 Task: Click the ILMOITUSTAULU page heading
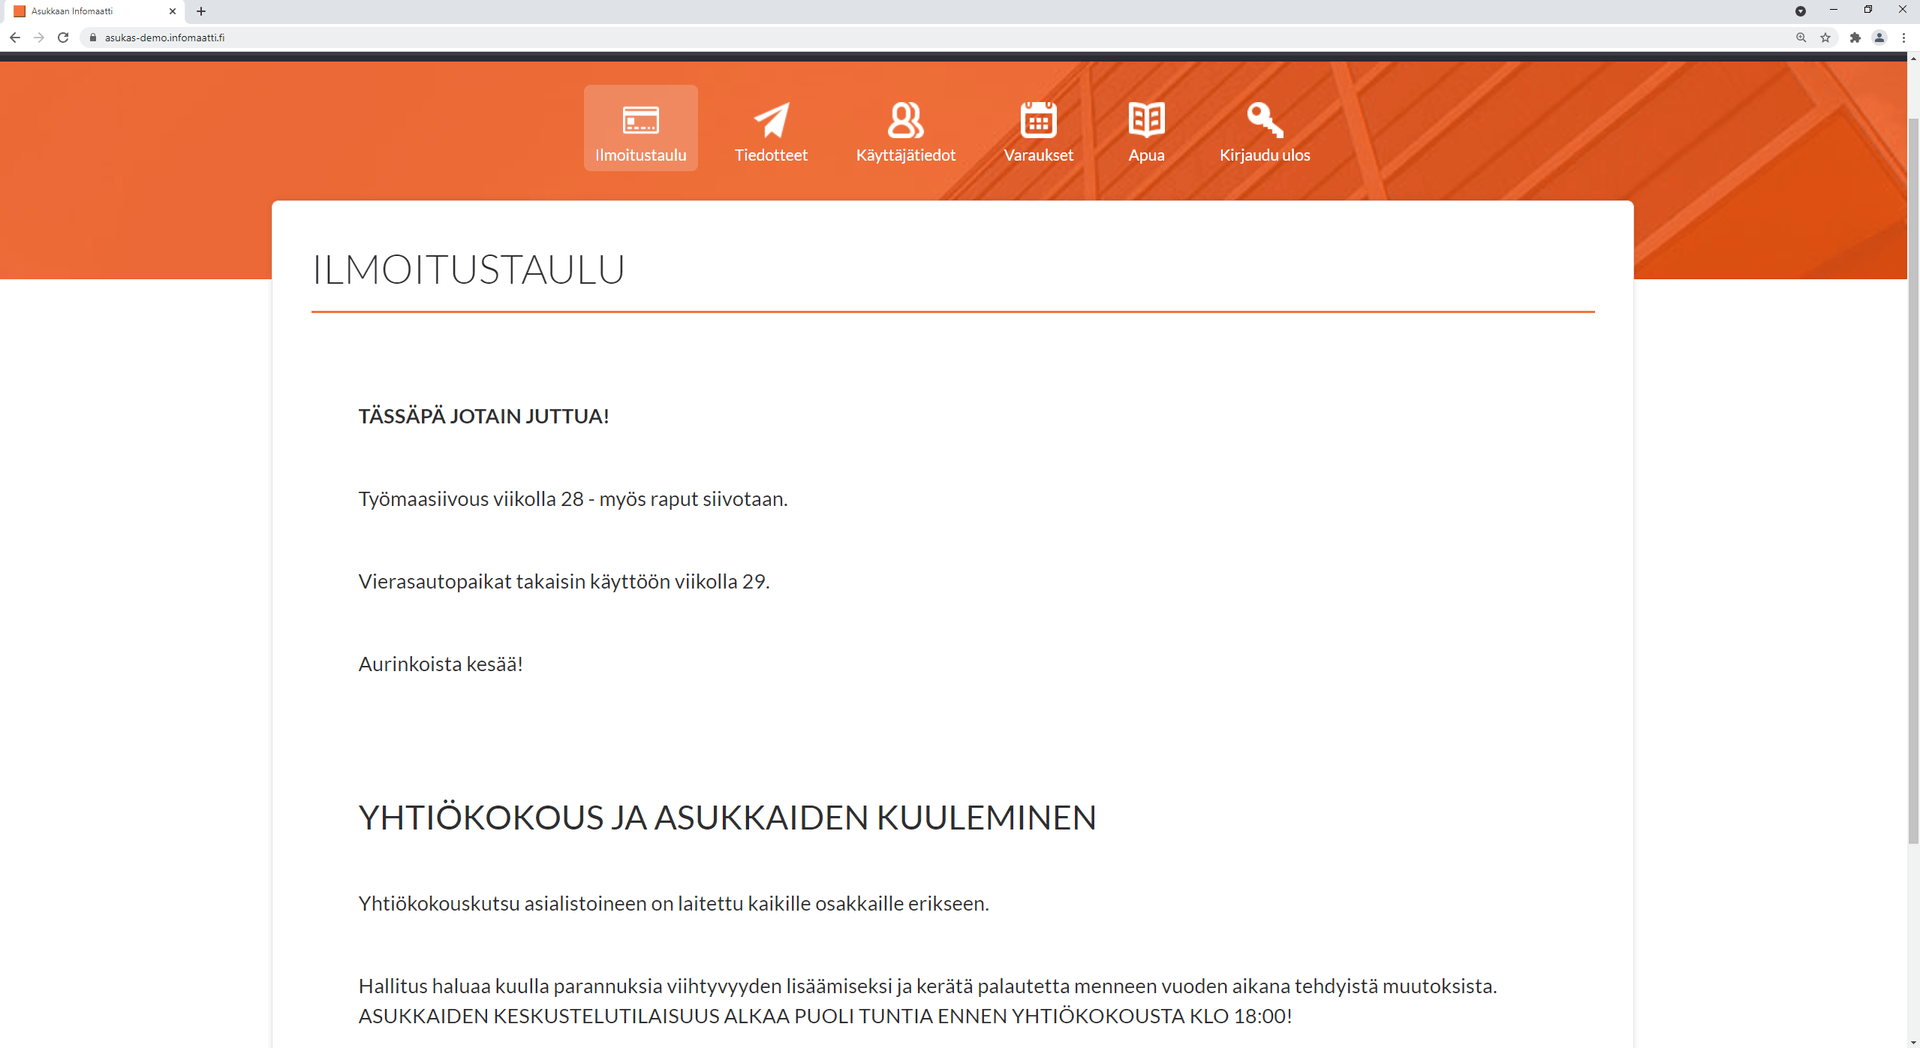point(468,269)
